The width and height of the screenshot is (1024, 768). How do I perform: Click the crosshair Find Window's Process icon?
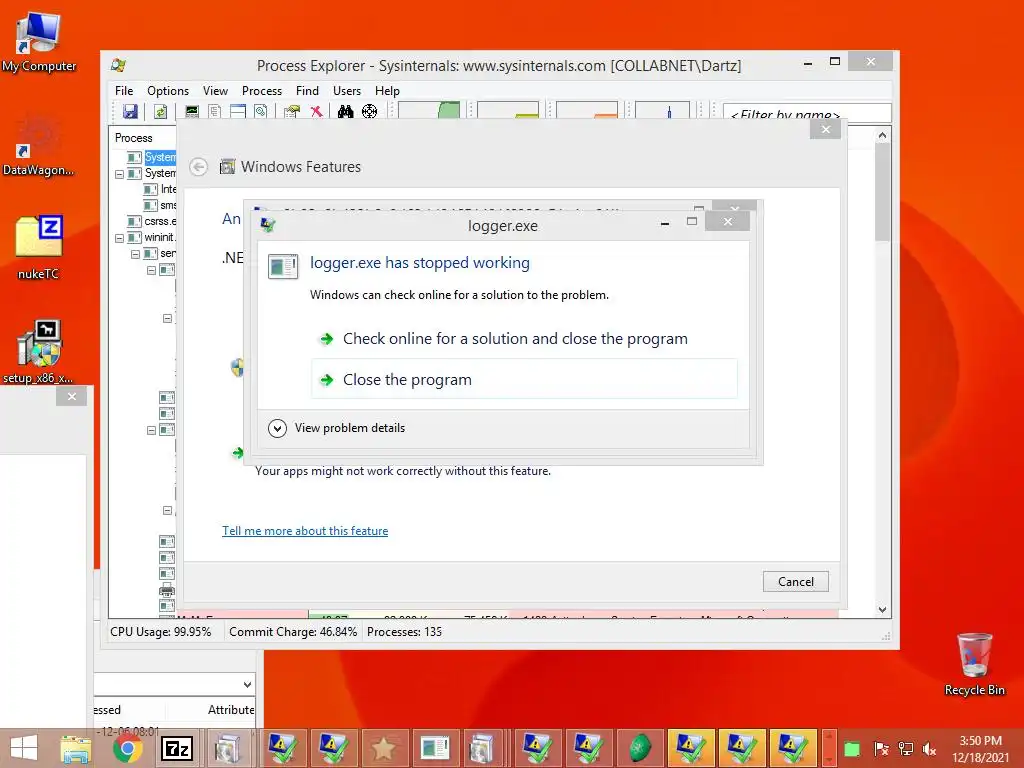(370, 111)
